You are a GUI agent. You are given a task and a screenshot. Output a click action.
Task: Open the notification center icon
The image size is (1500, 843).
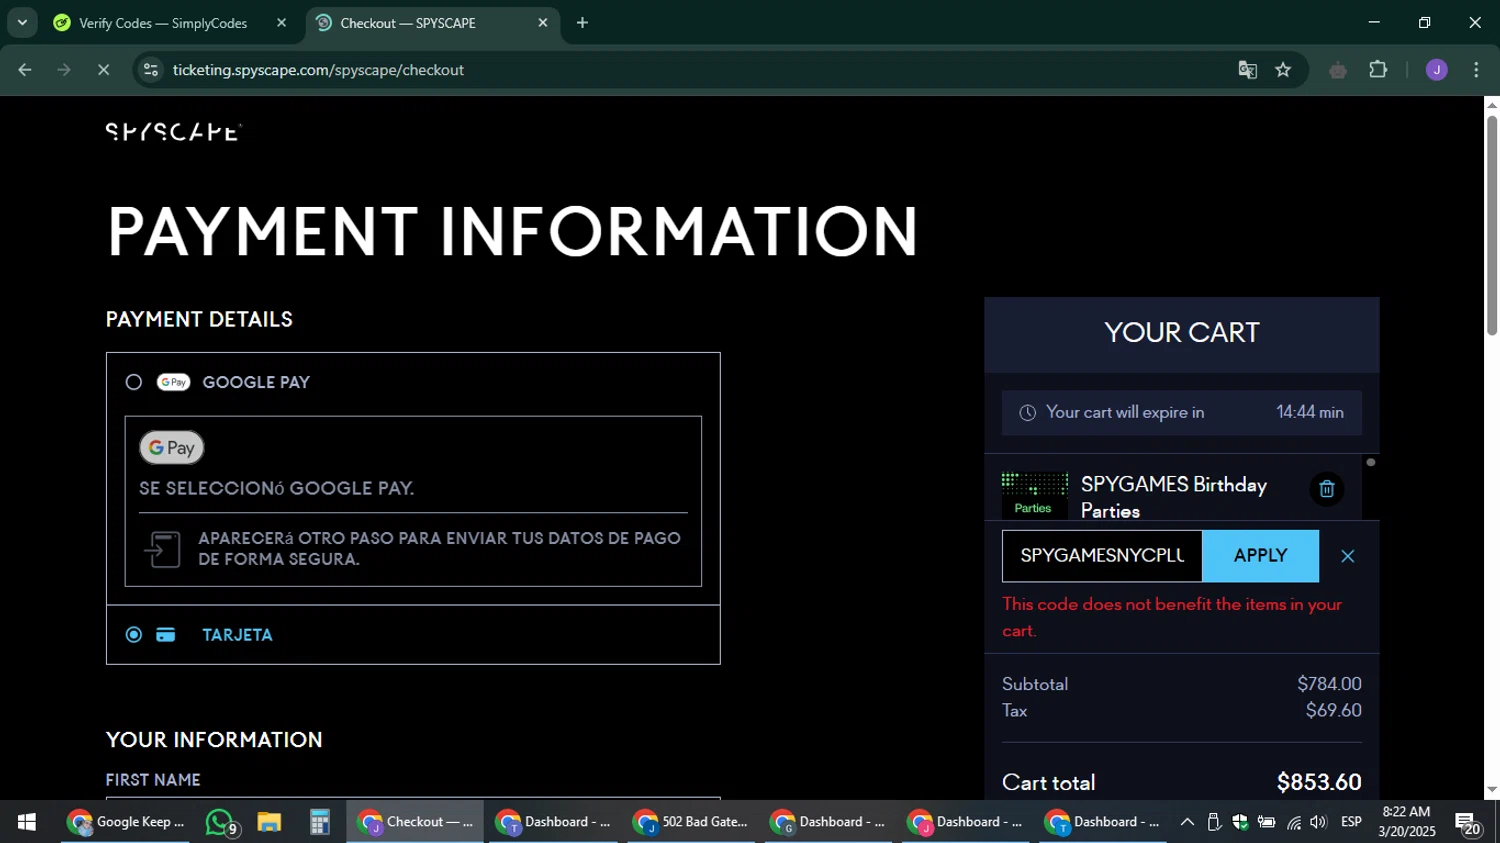[x=1468, y=823]
